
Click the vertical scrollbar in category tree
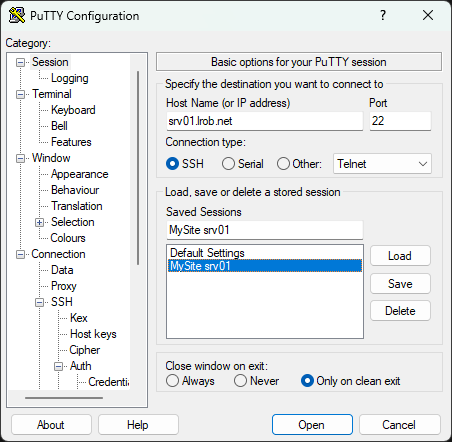click(x=138, y=168)
